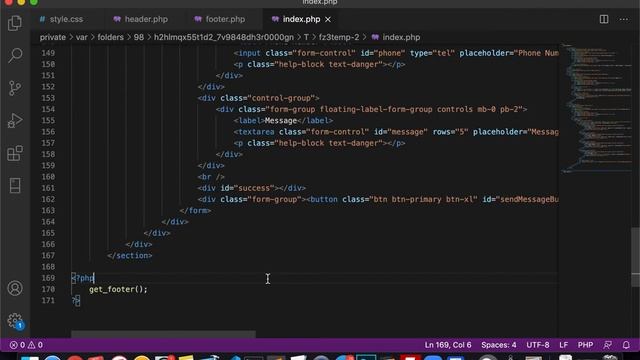Open the Extensions view
Screen dimensions: 640x360
pyautogui.click(x=15, y=153)
